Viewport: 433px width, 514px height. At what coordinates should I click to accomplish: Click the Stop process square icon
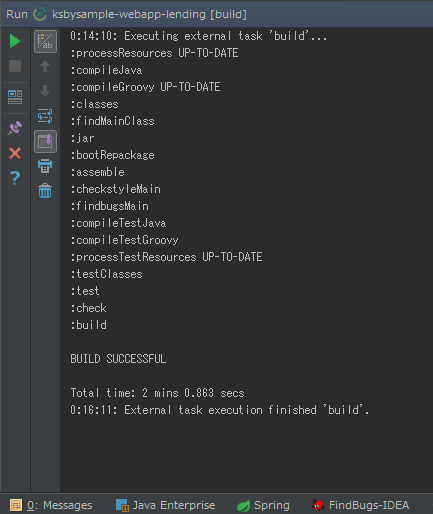pyautogui.click(x=15, y=66)
